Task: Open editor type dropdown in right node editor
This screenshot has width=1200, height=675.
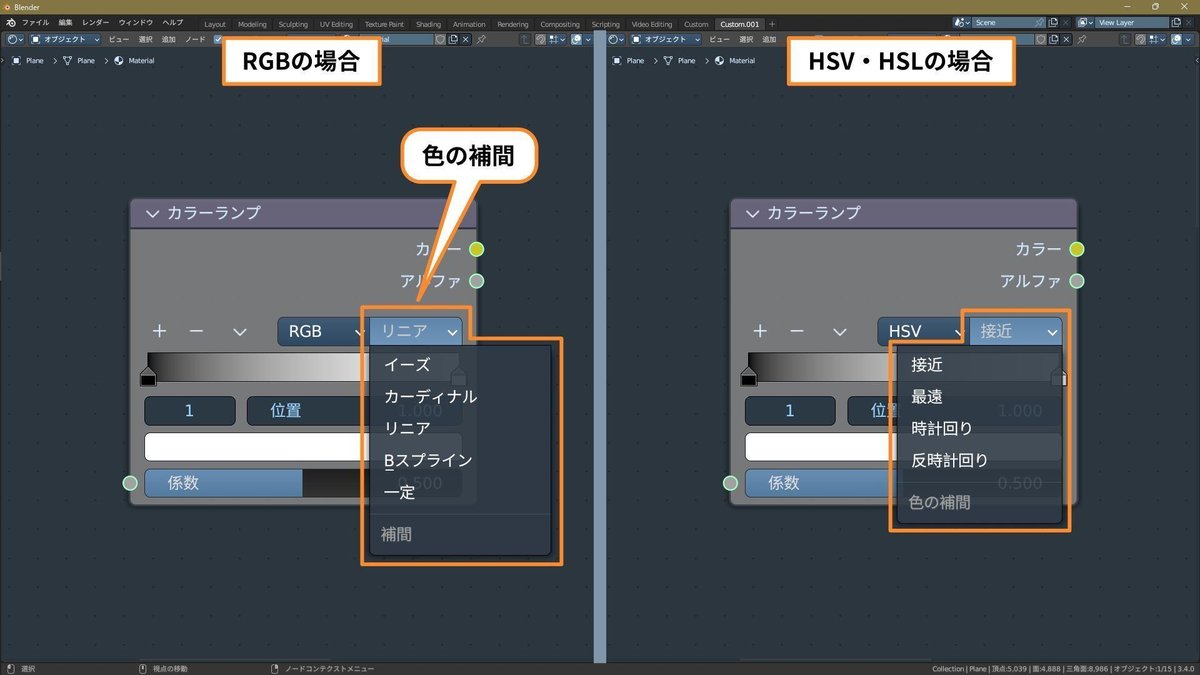Action: coord(614,39)
